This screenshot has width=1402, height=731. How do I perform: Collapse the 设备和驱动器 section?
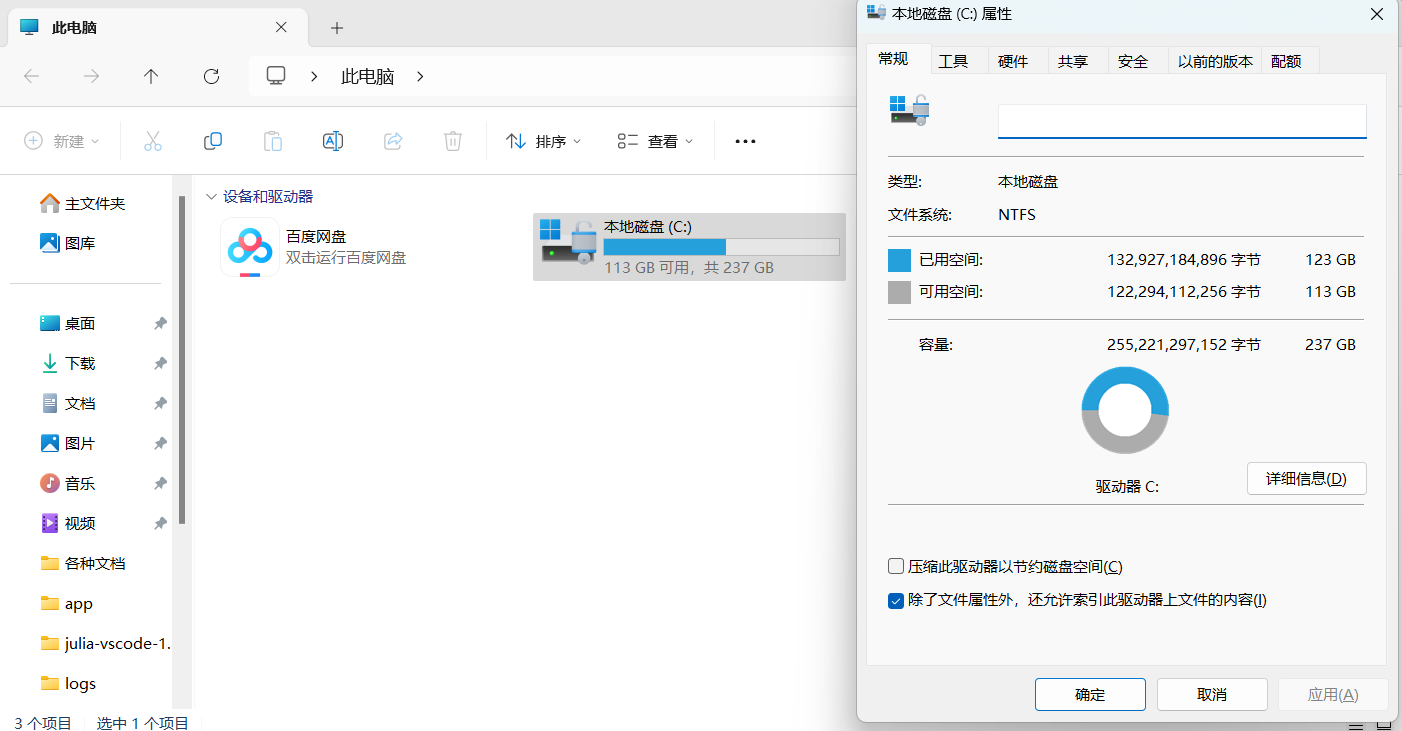tap(211, 197)
